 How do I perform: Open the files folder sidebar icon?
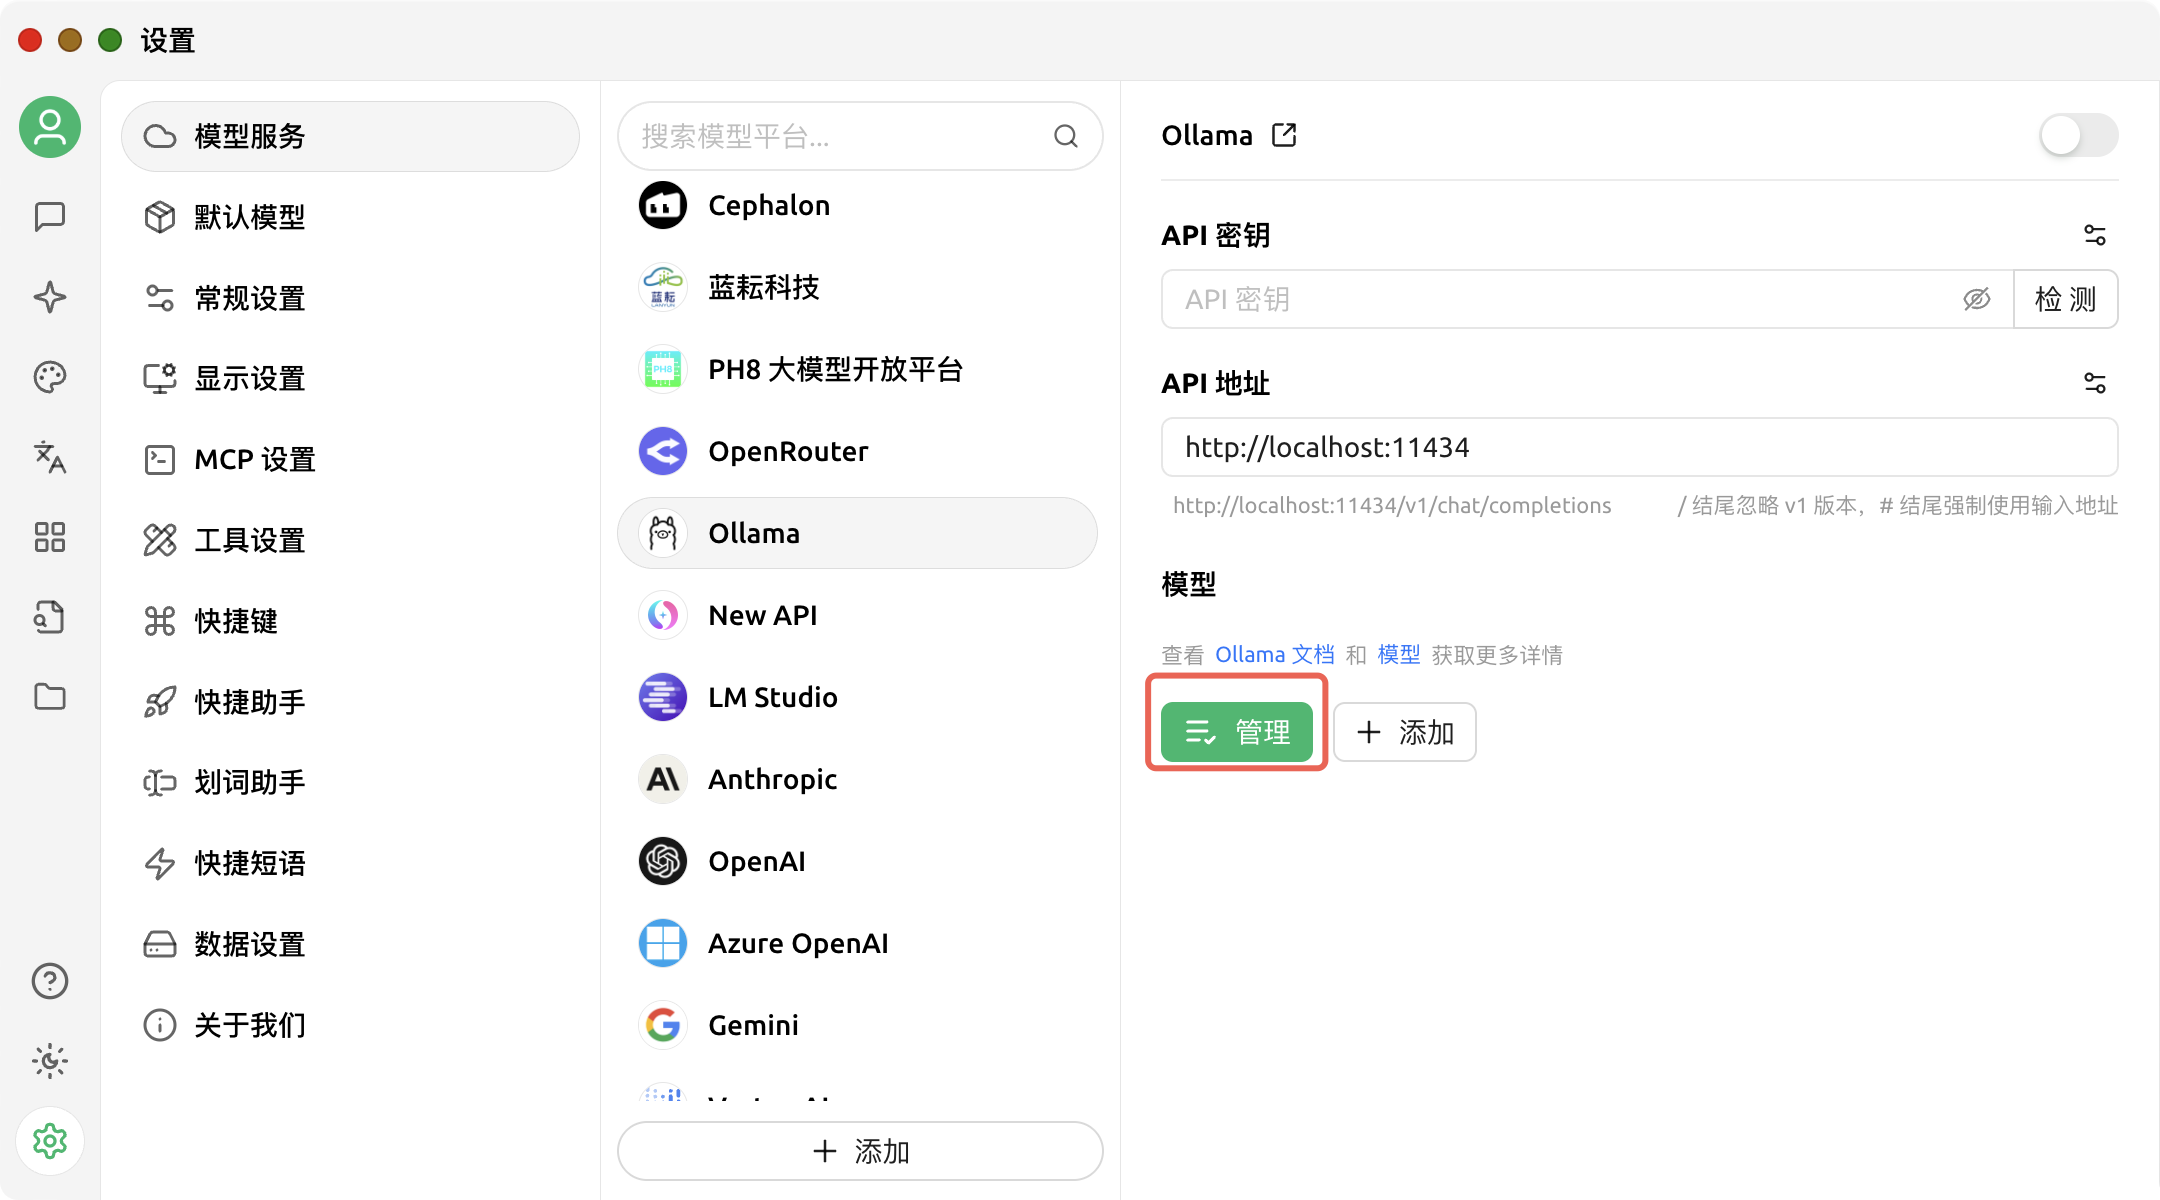coord(50,697)
